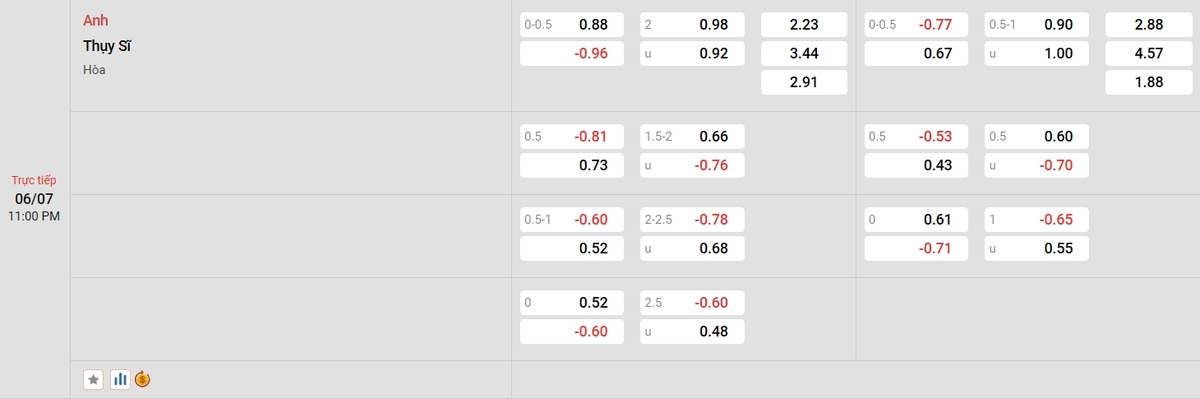Choose 1X2 odds 2.23 for Anh
The image size is (1200, 399).
[x=804, y=24]
